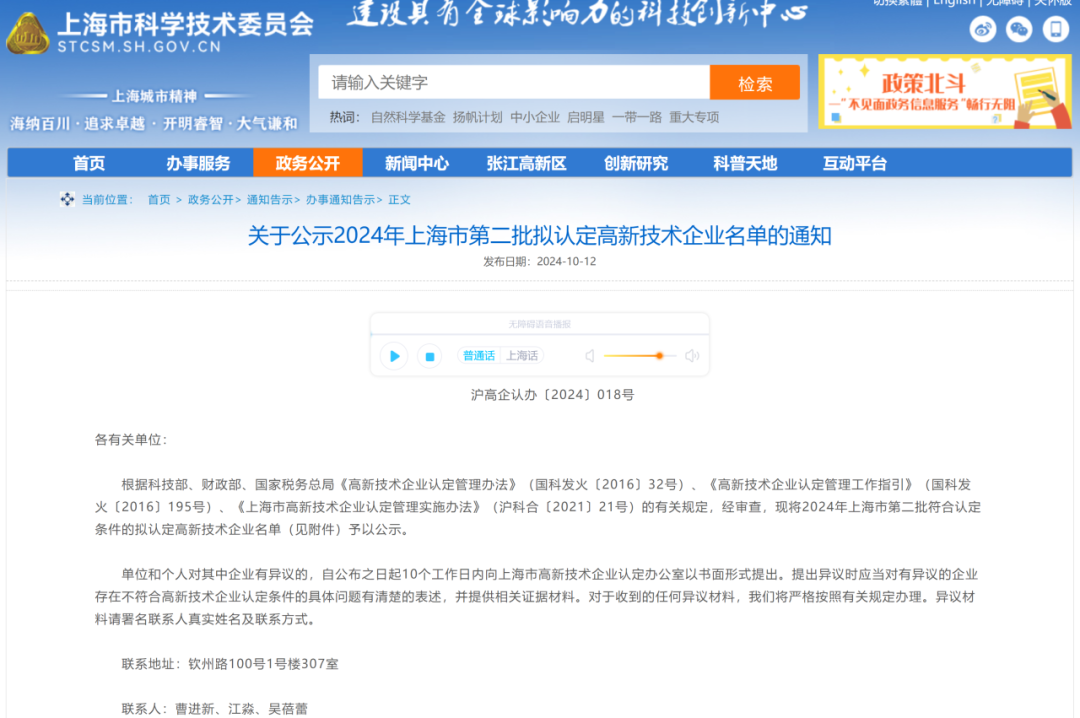Open the Weibo sharing icon
The width and height of the screenshot is (1080, 718).
(x=983, y=29)
